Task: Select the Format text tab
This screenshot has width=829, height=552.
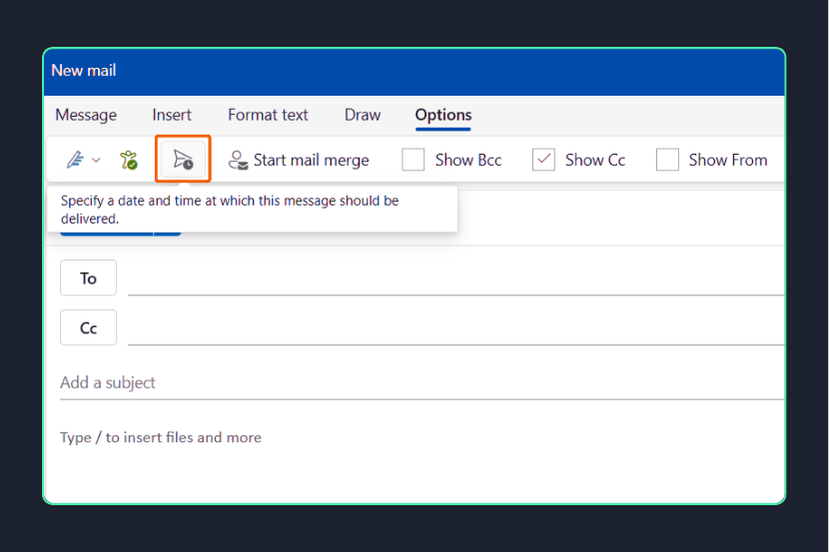Action: 268,115
